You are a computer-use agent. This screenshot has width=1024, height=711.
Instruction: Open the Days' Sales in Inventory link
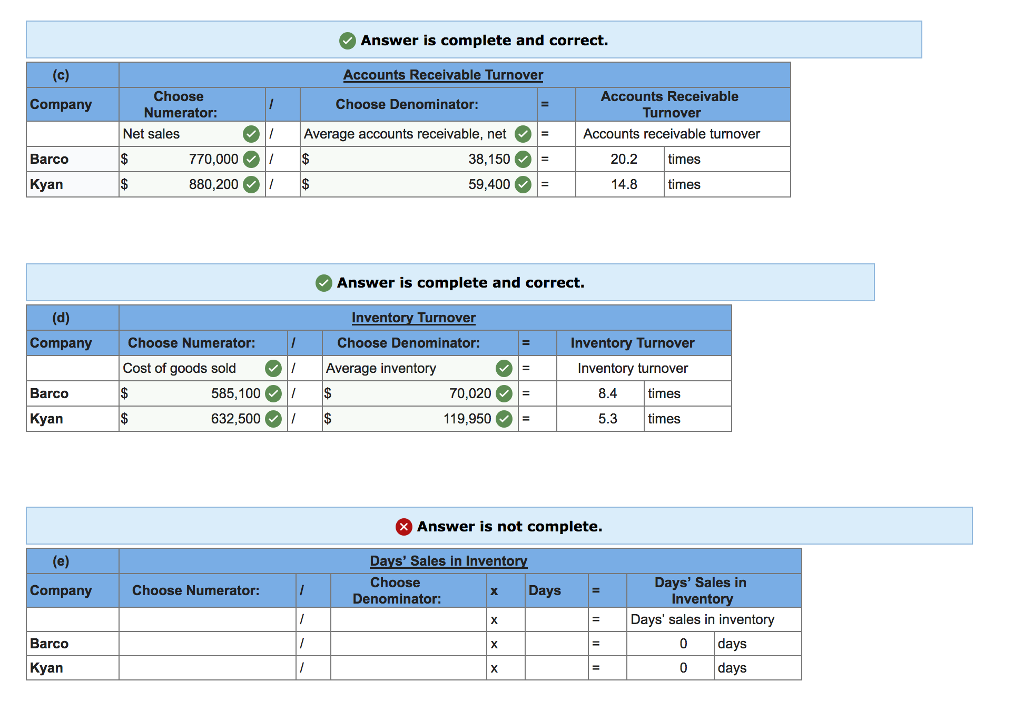(449, 561)
